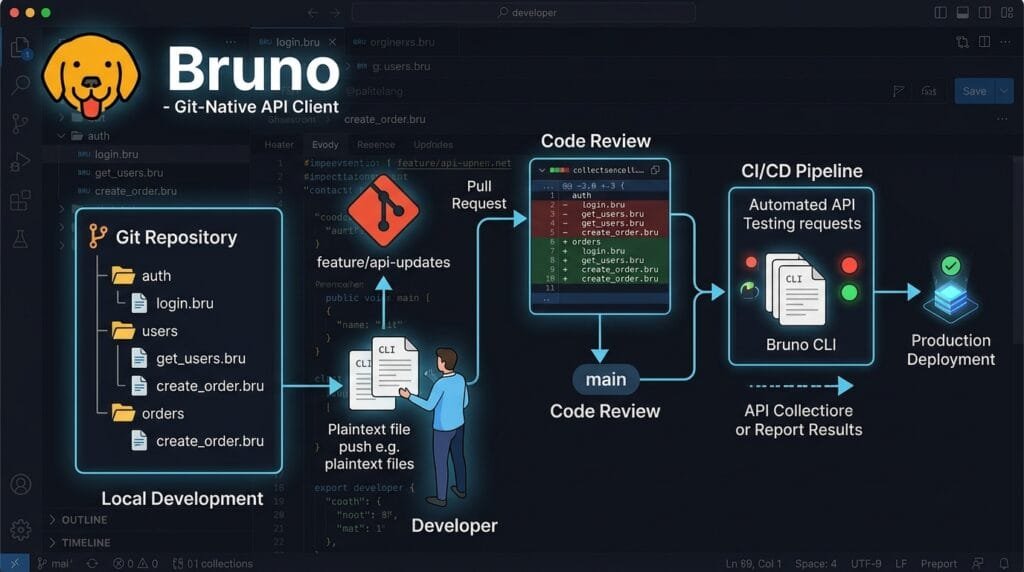Viewport: 1024px width, 572px height.
Task: Open create_order.bru in the explorer tree
Action: (x=136, y=191)
